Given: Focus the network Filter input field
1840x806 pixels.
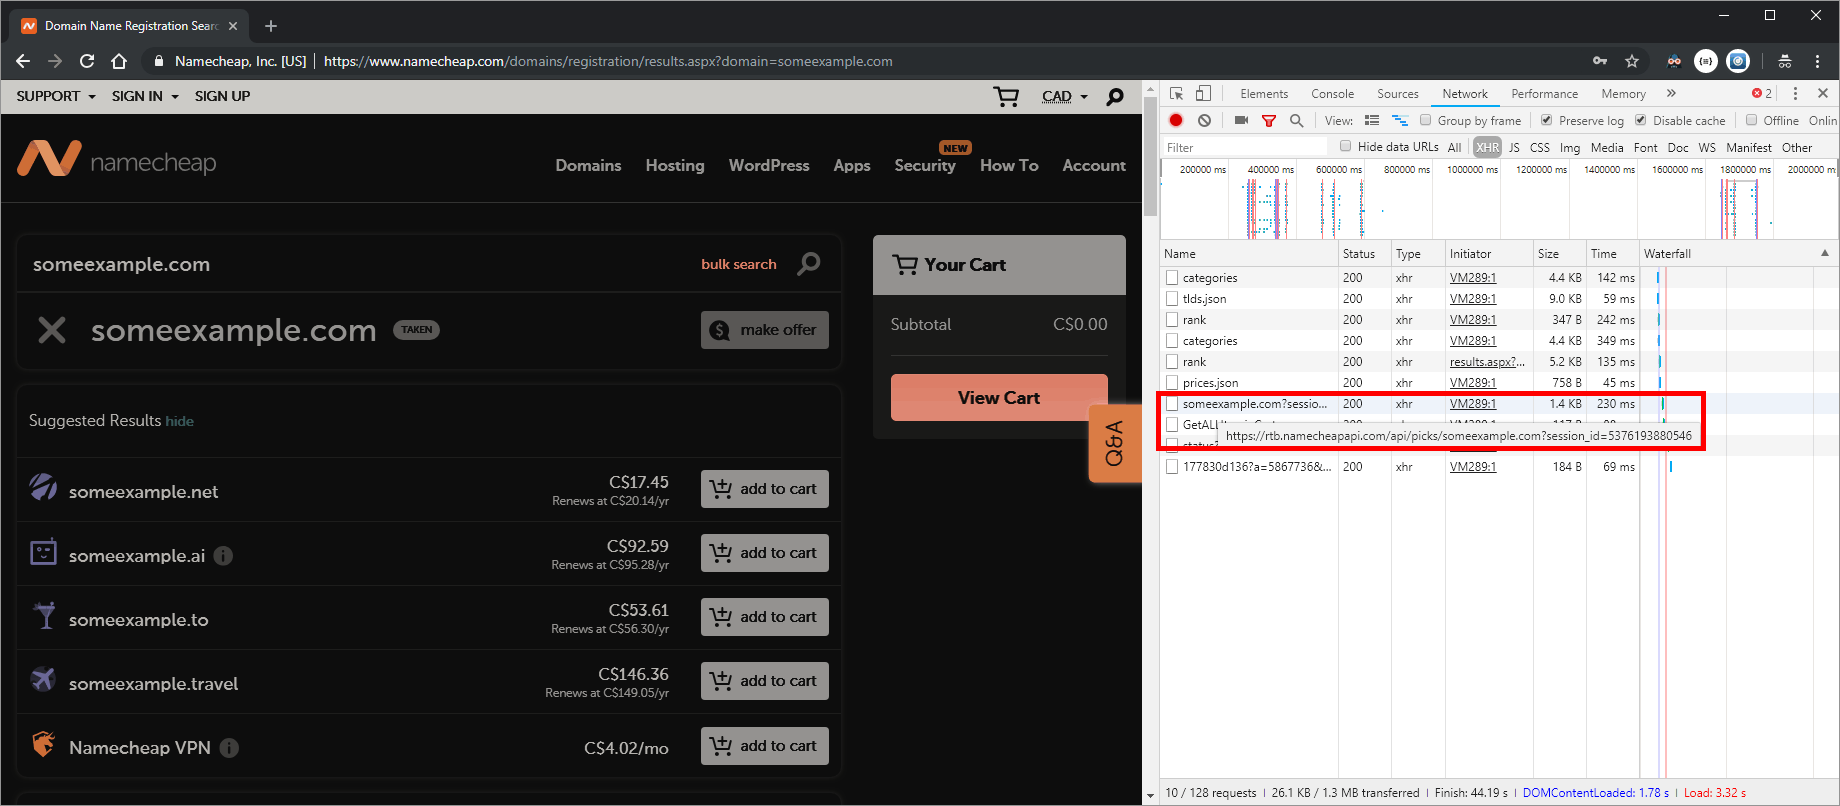Looking at the screenshot, I should pos(1245,147).
